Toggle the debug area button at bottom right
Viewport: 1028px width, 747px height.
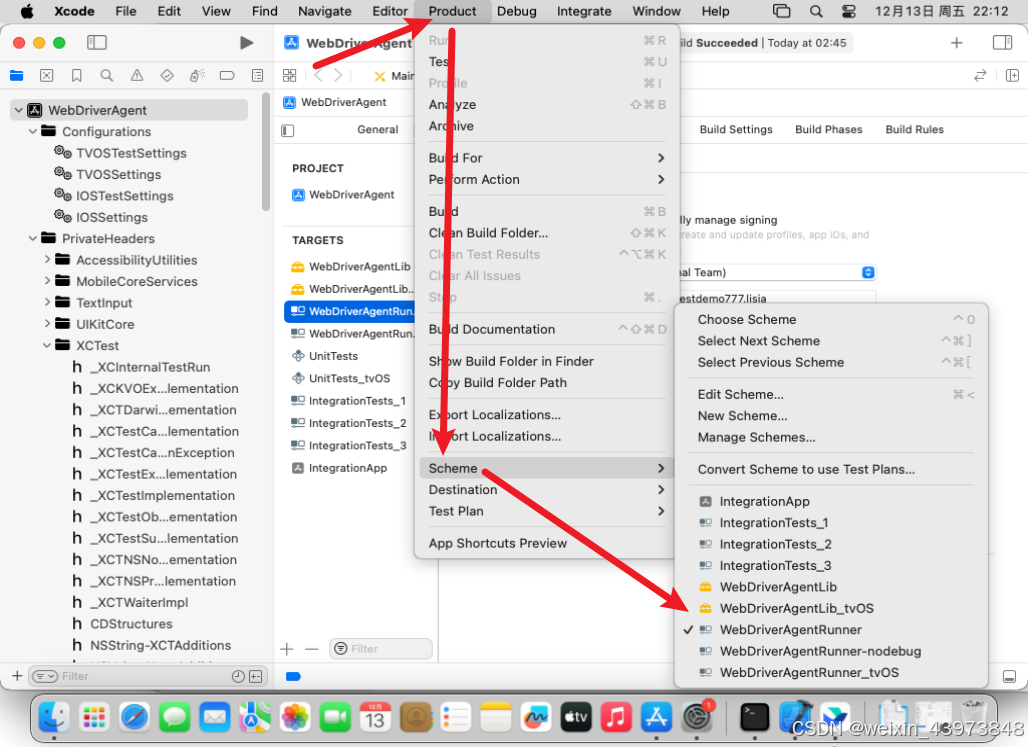pyautogui.click(x=1010, y=676)
